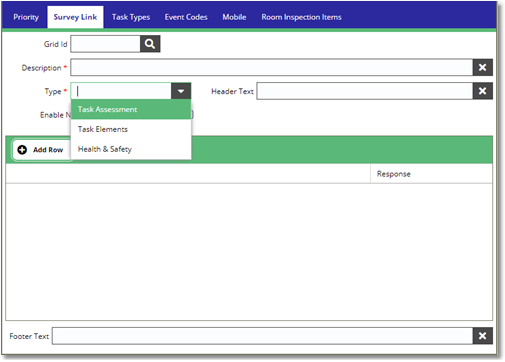The height and width of the screenshot is (362, 505).
Task: Clear the Footer Text field with X
Action: point(482,336)
